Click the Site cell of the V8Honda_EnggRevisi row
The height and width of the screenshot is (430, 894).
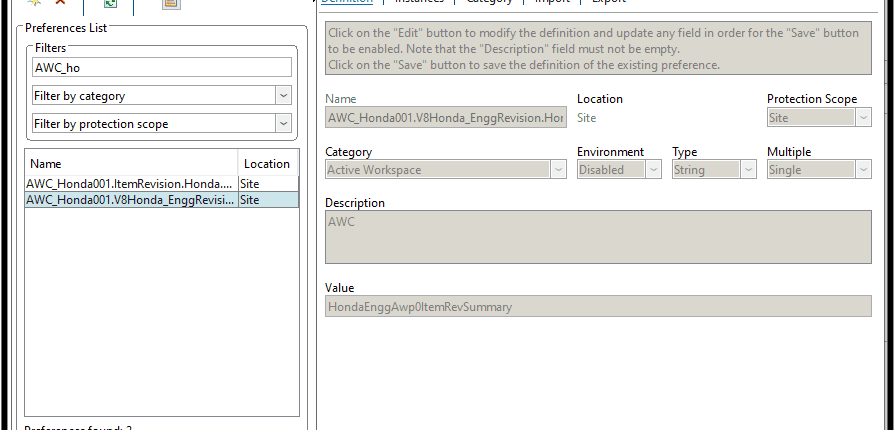pos(269,200)
